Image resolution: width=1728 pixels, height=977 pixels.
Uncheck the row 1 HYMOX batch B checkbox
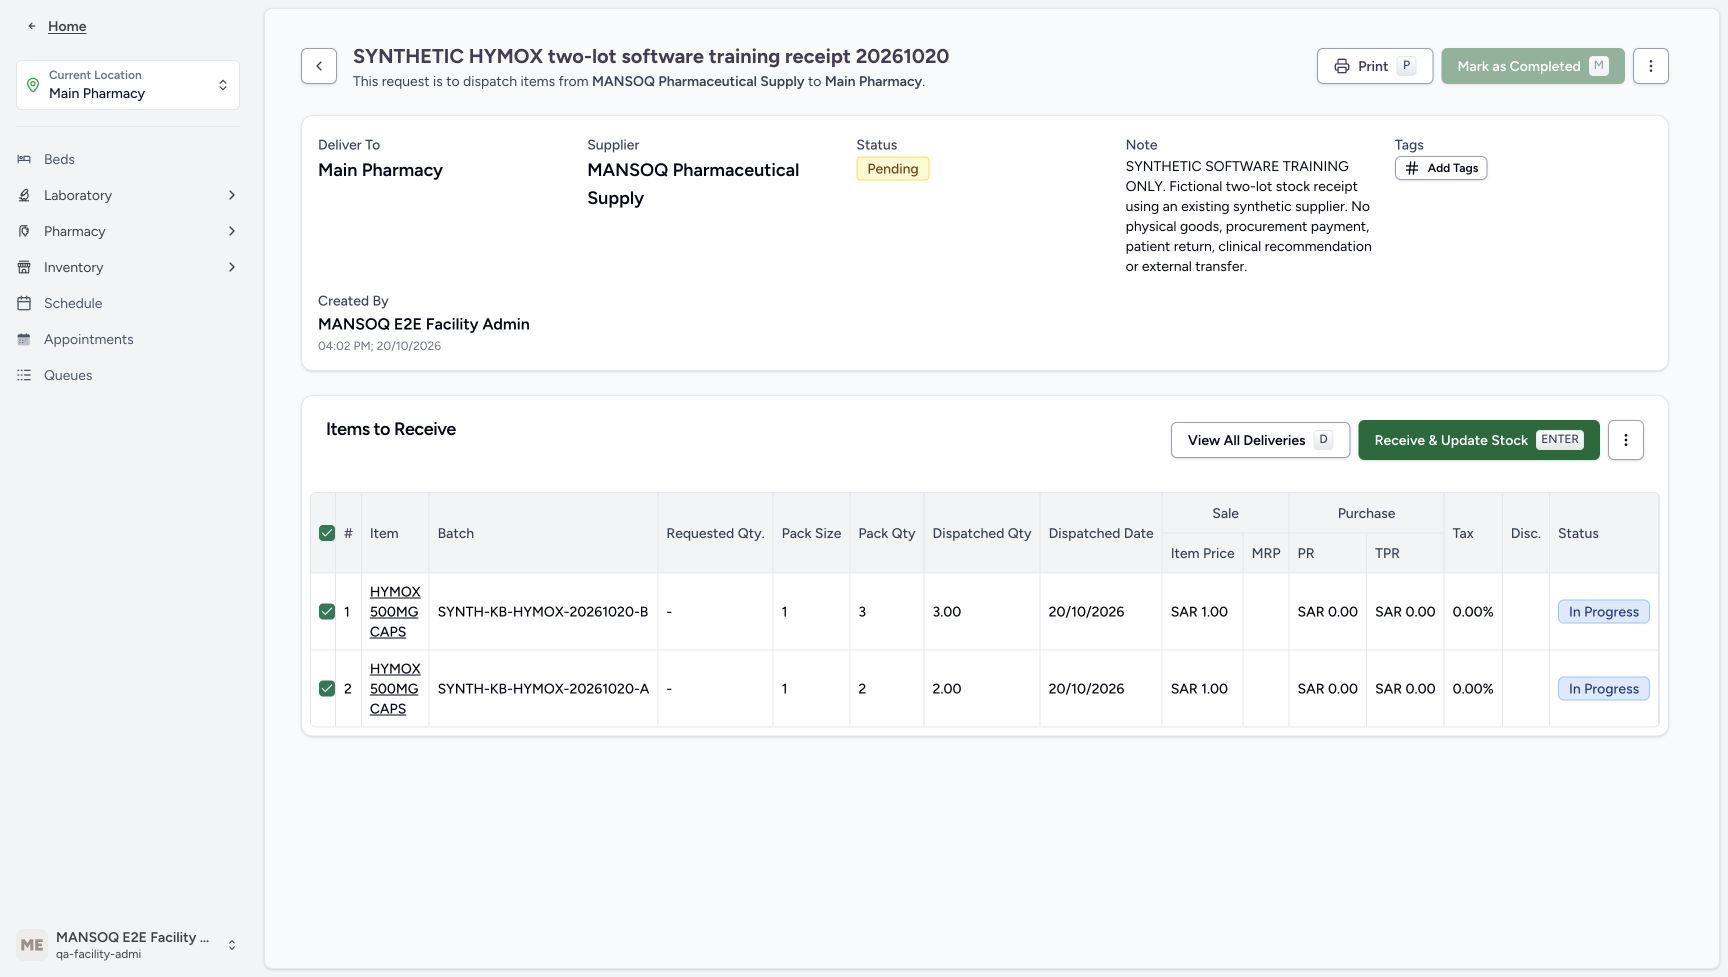point(327,612)
